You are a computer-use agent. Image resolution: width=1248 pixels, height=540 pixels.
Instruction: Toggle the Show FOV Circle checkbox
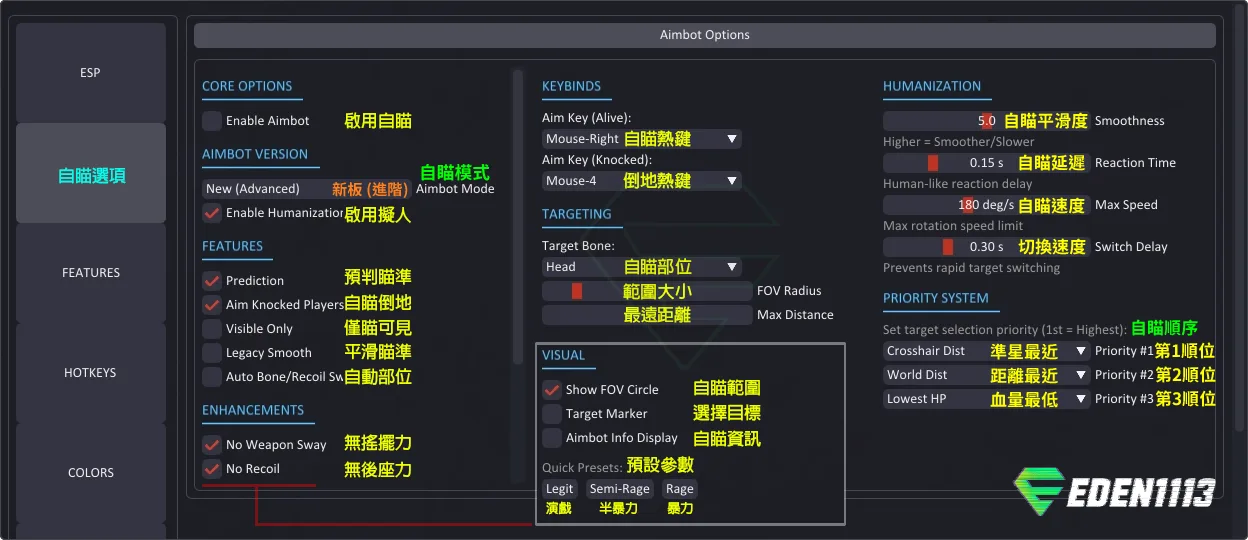552,390
